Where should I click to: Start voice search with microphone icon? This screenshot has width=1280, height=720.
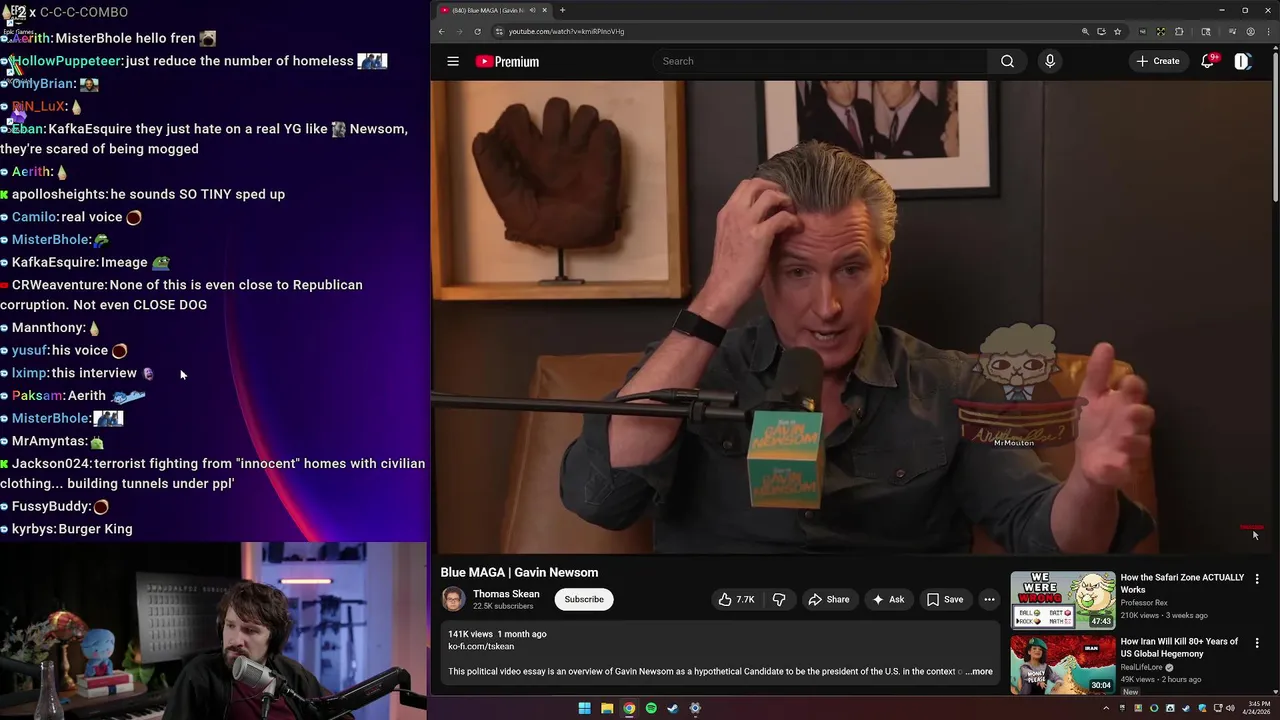[x=1049, y=61]
